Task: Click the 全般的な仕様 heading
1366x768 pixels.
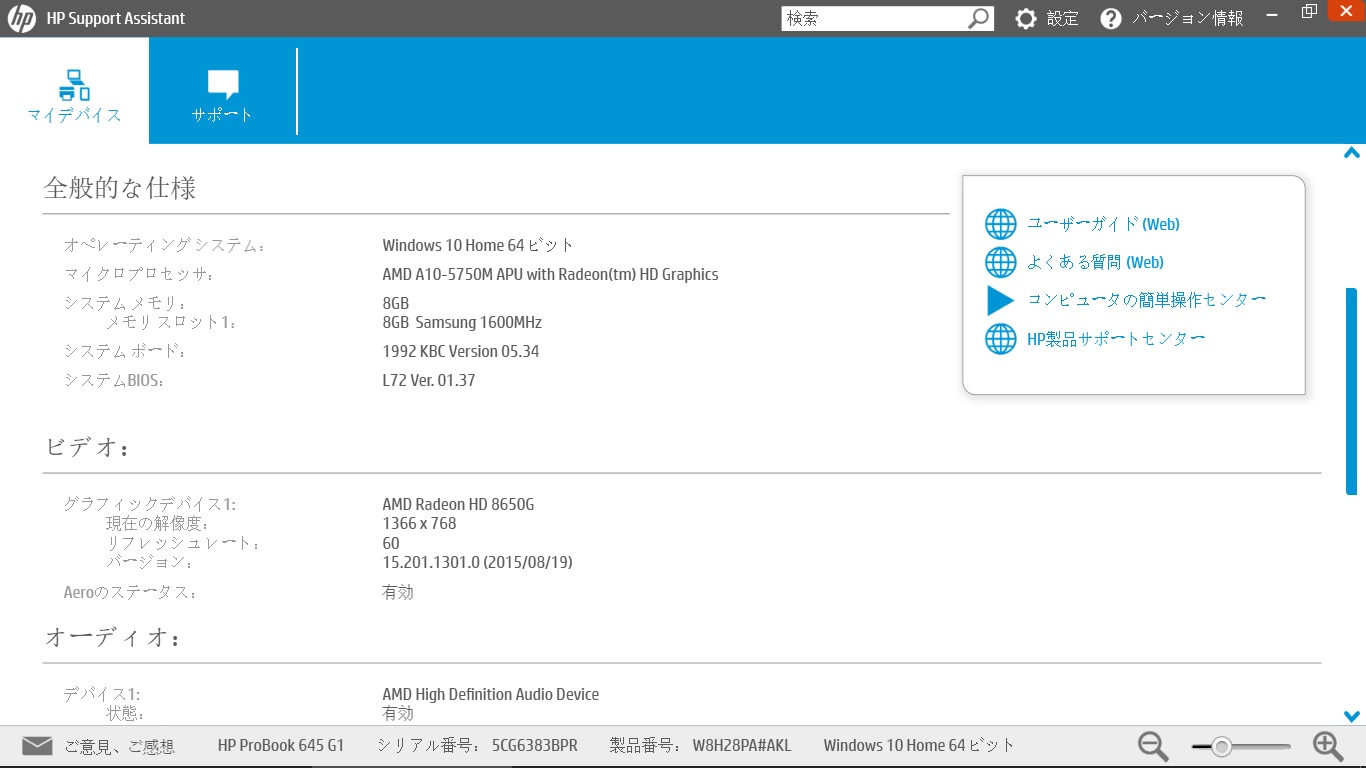Action: tap(120, 188)
